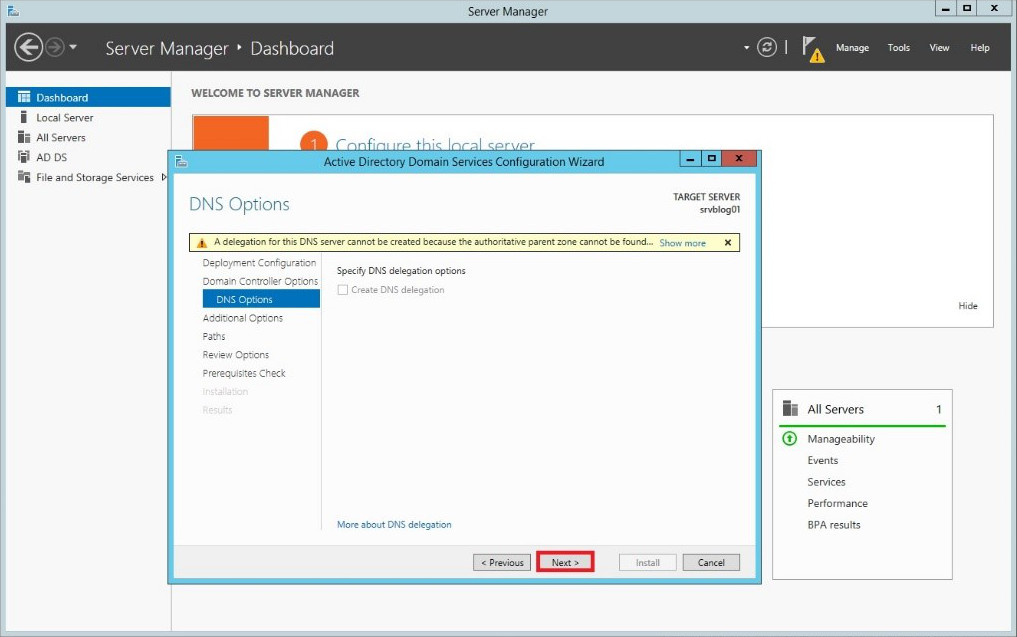This screenshot has width=1017, height=637.
Task: Click the Local Server icon in sidebar
Action: point(24,117)
